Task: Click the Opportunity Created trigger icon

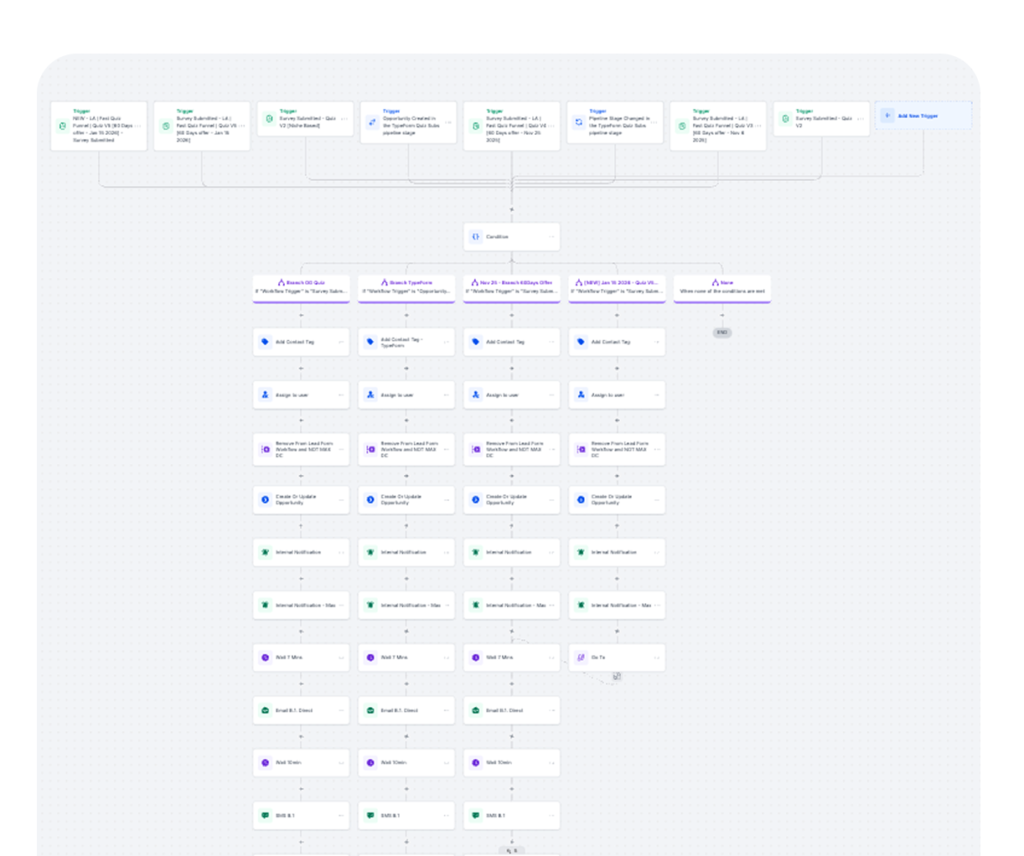Action: click(x=370, y=125)
